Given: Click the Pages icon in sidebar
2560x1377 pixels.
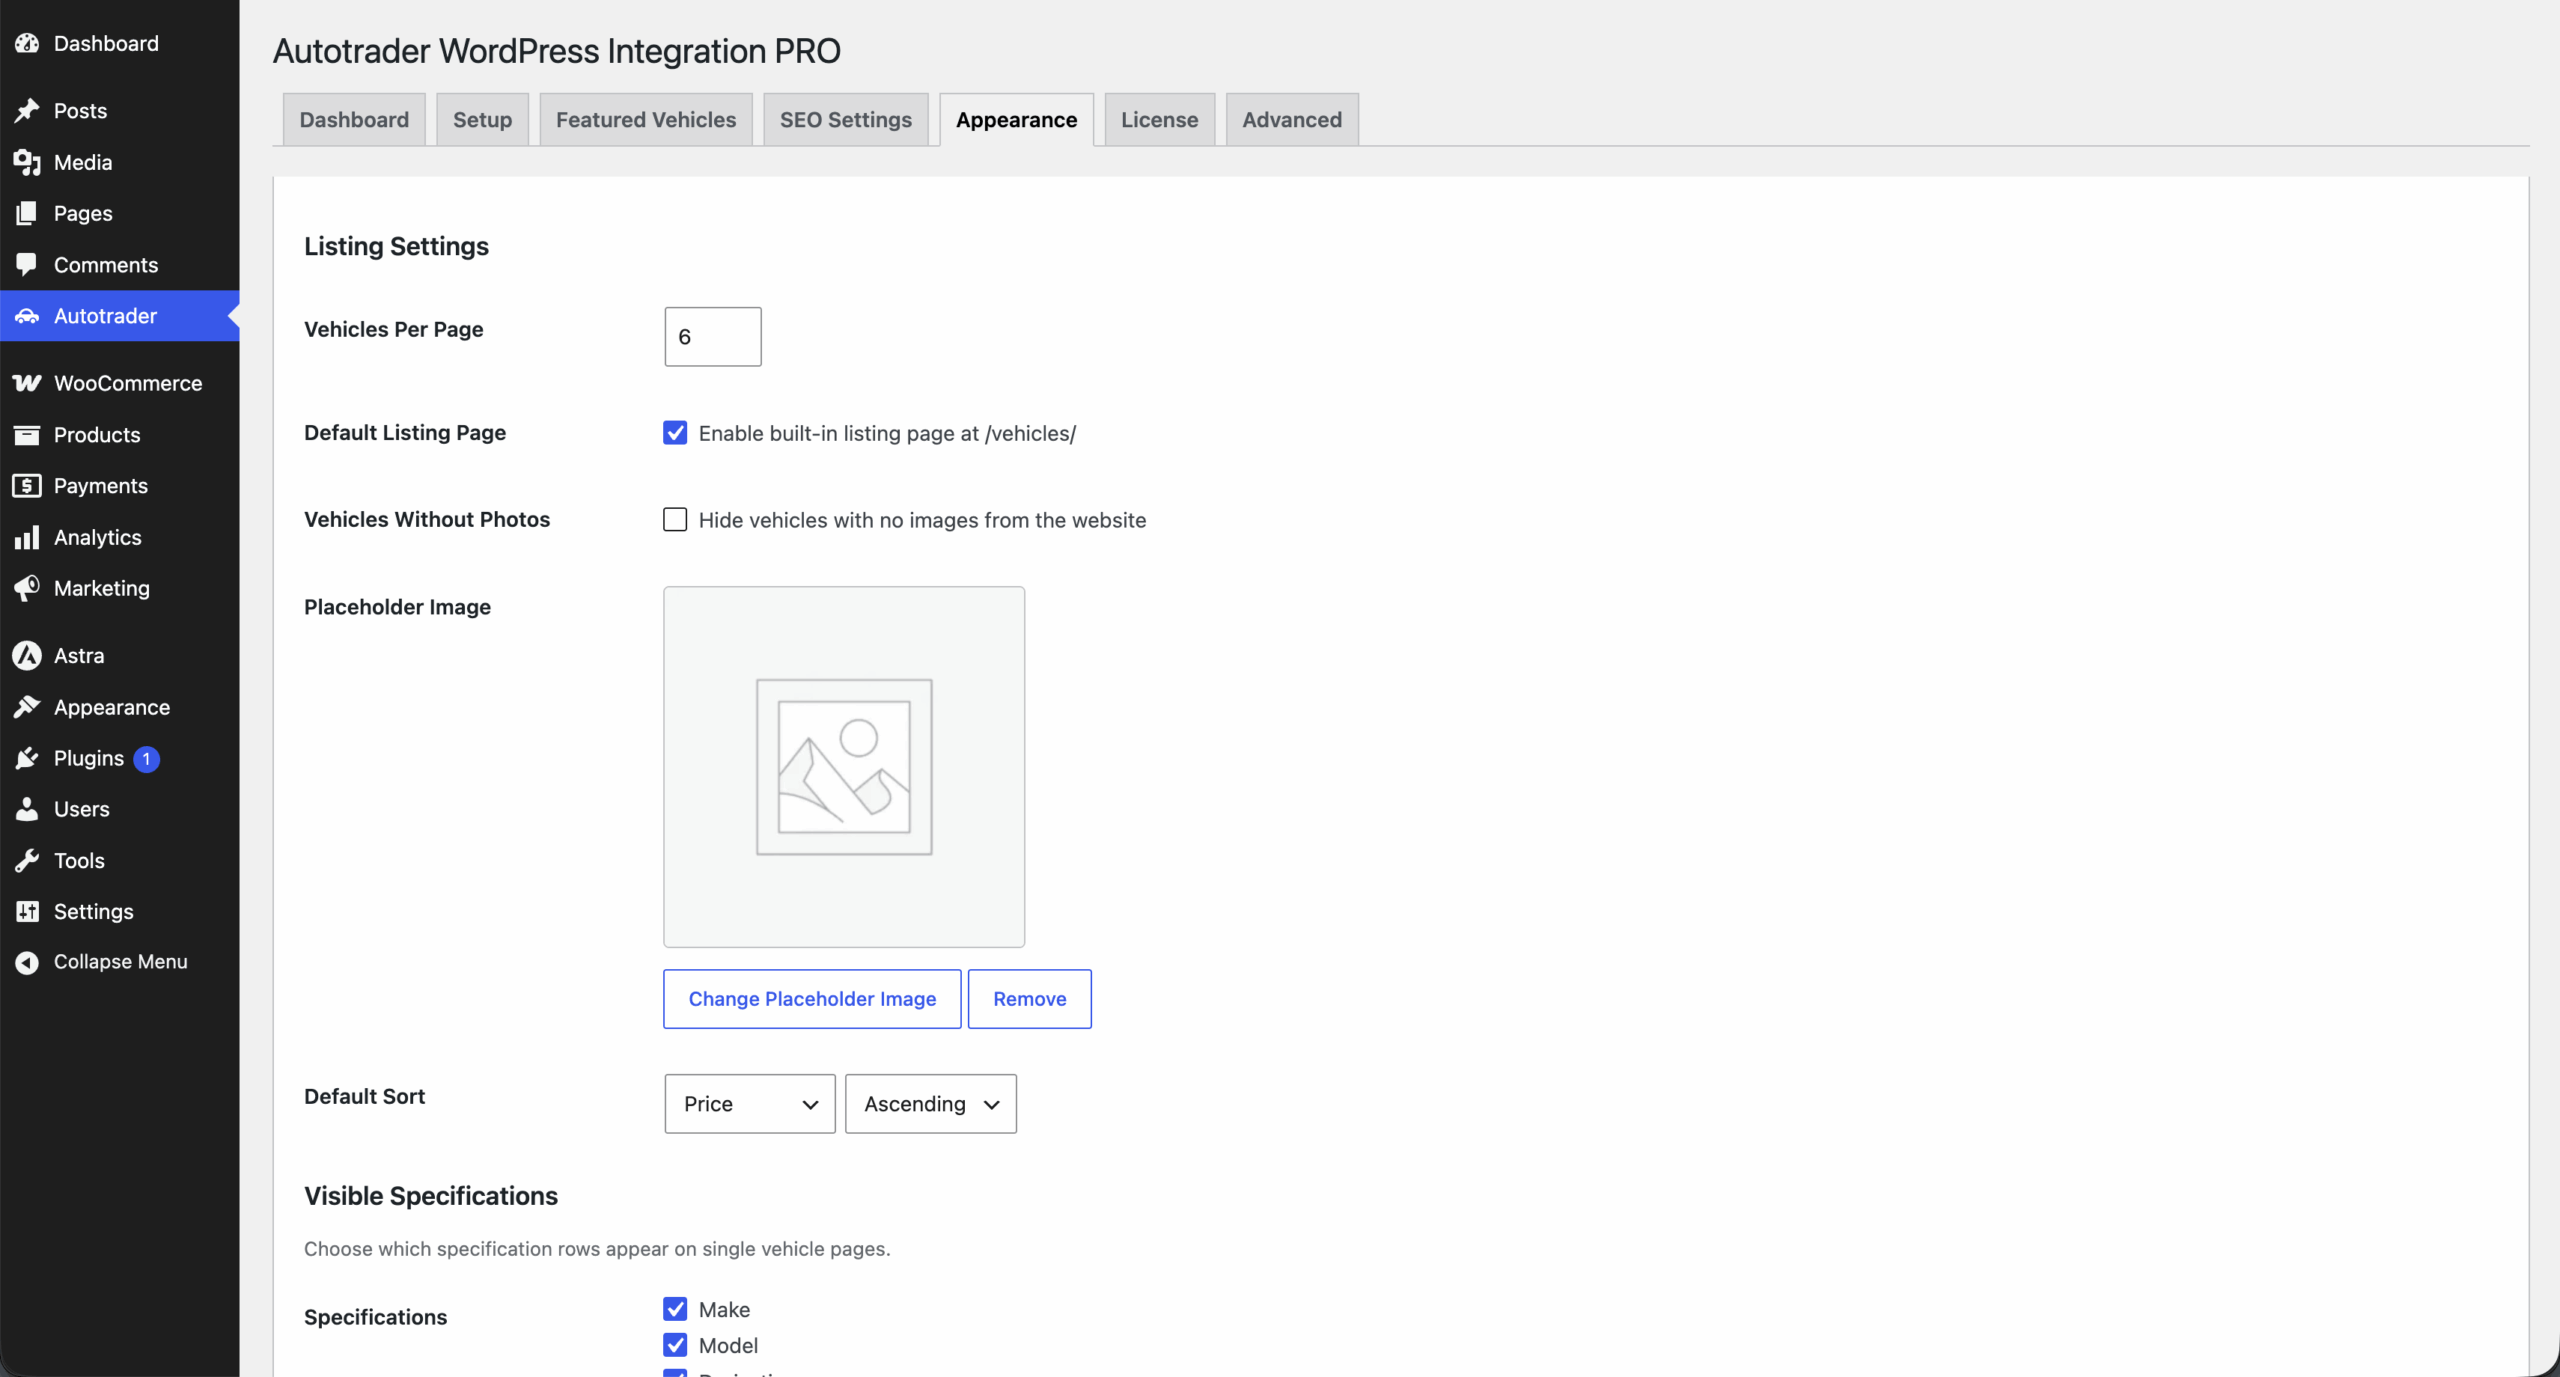Looking at the screenshot, I should [27, 213].
